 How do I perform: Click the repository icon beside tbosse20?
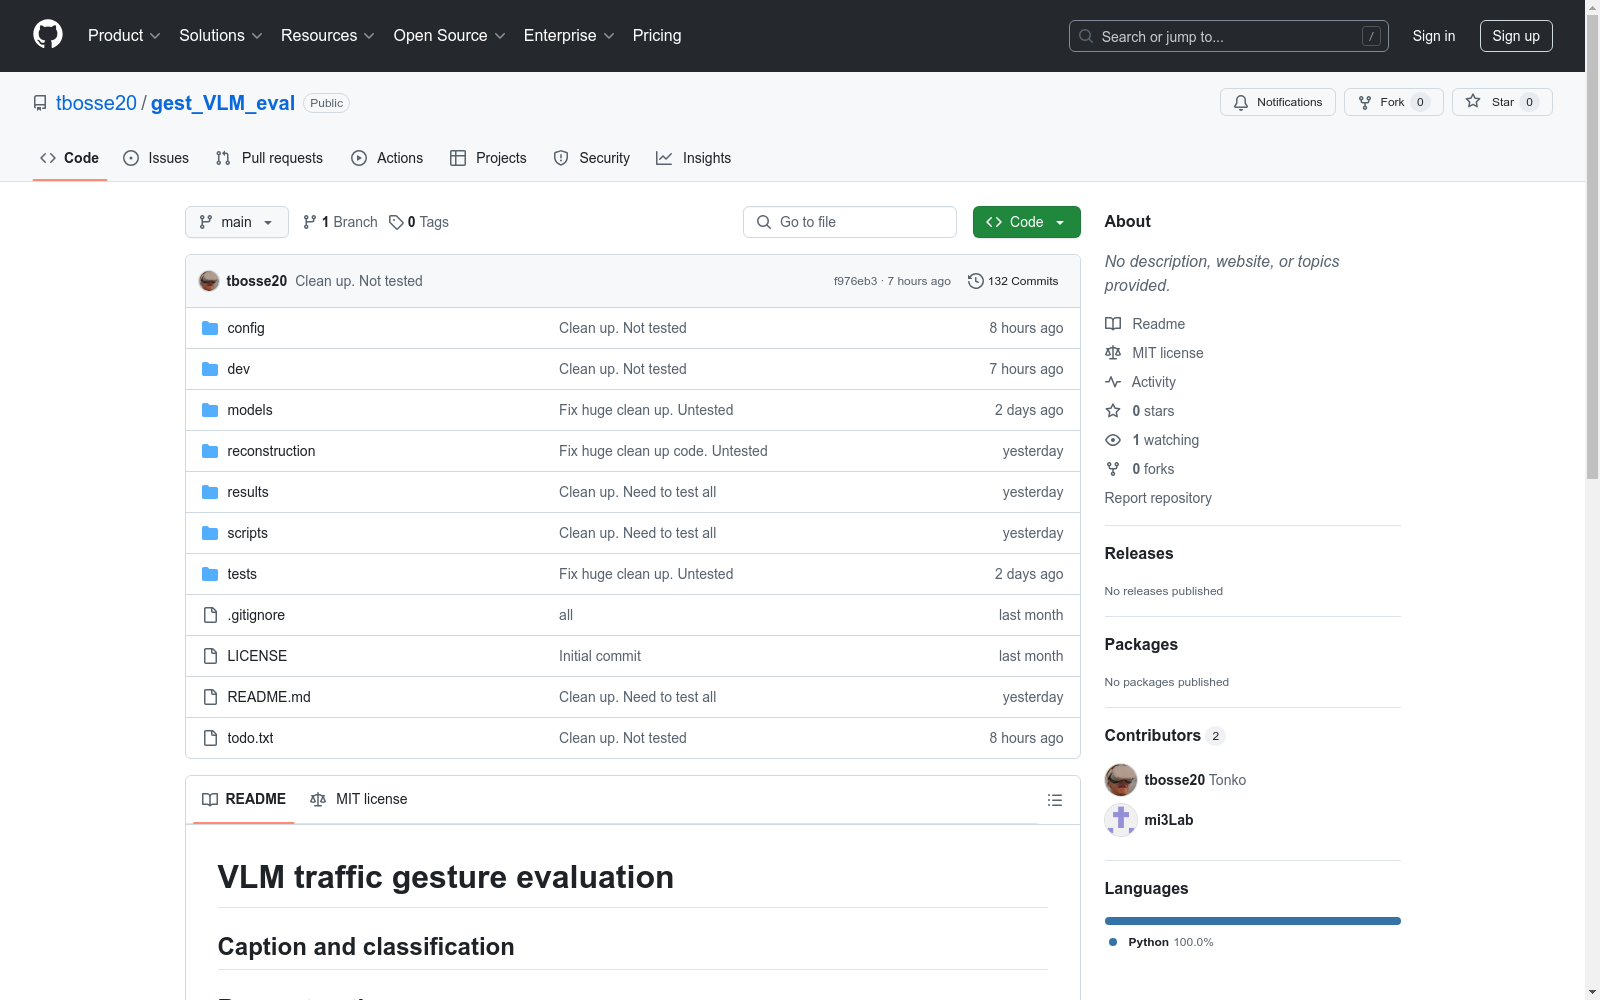[40, 103]
